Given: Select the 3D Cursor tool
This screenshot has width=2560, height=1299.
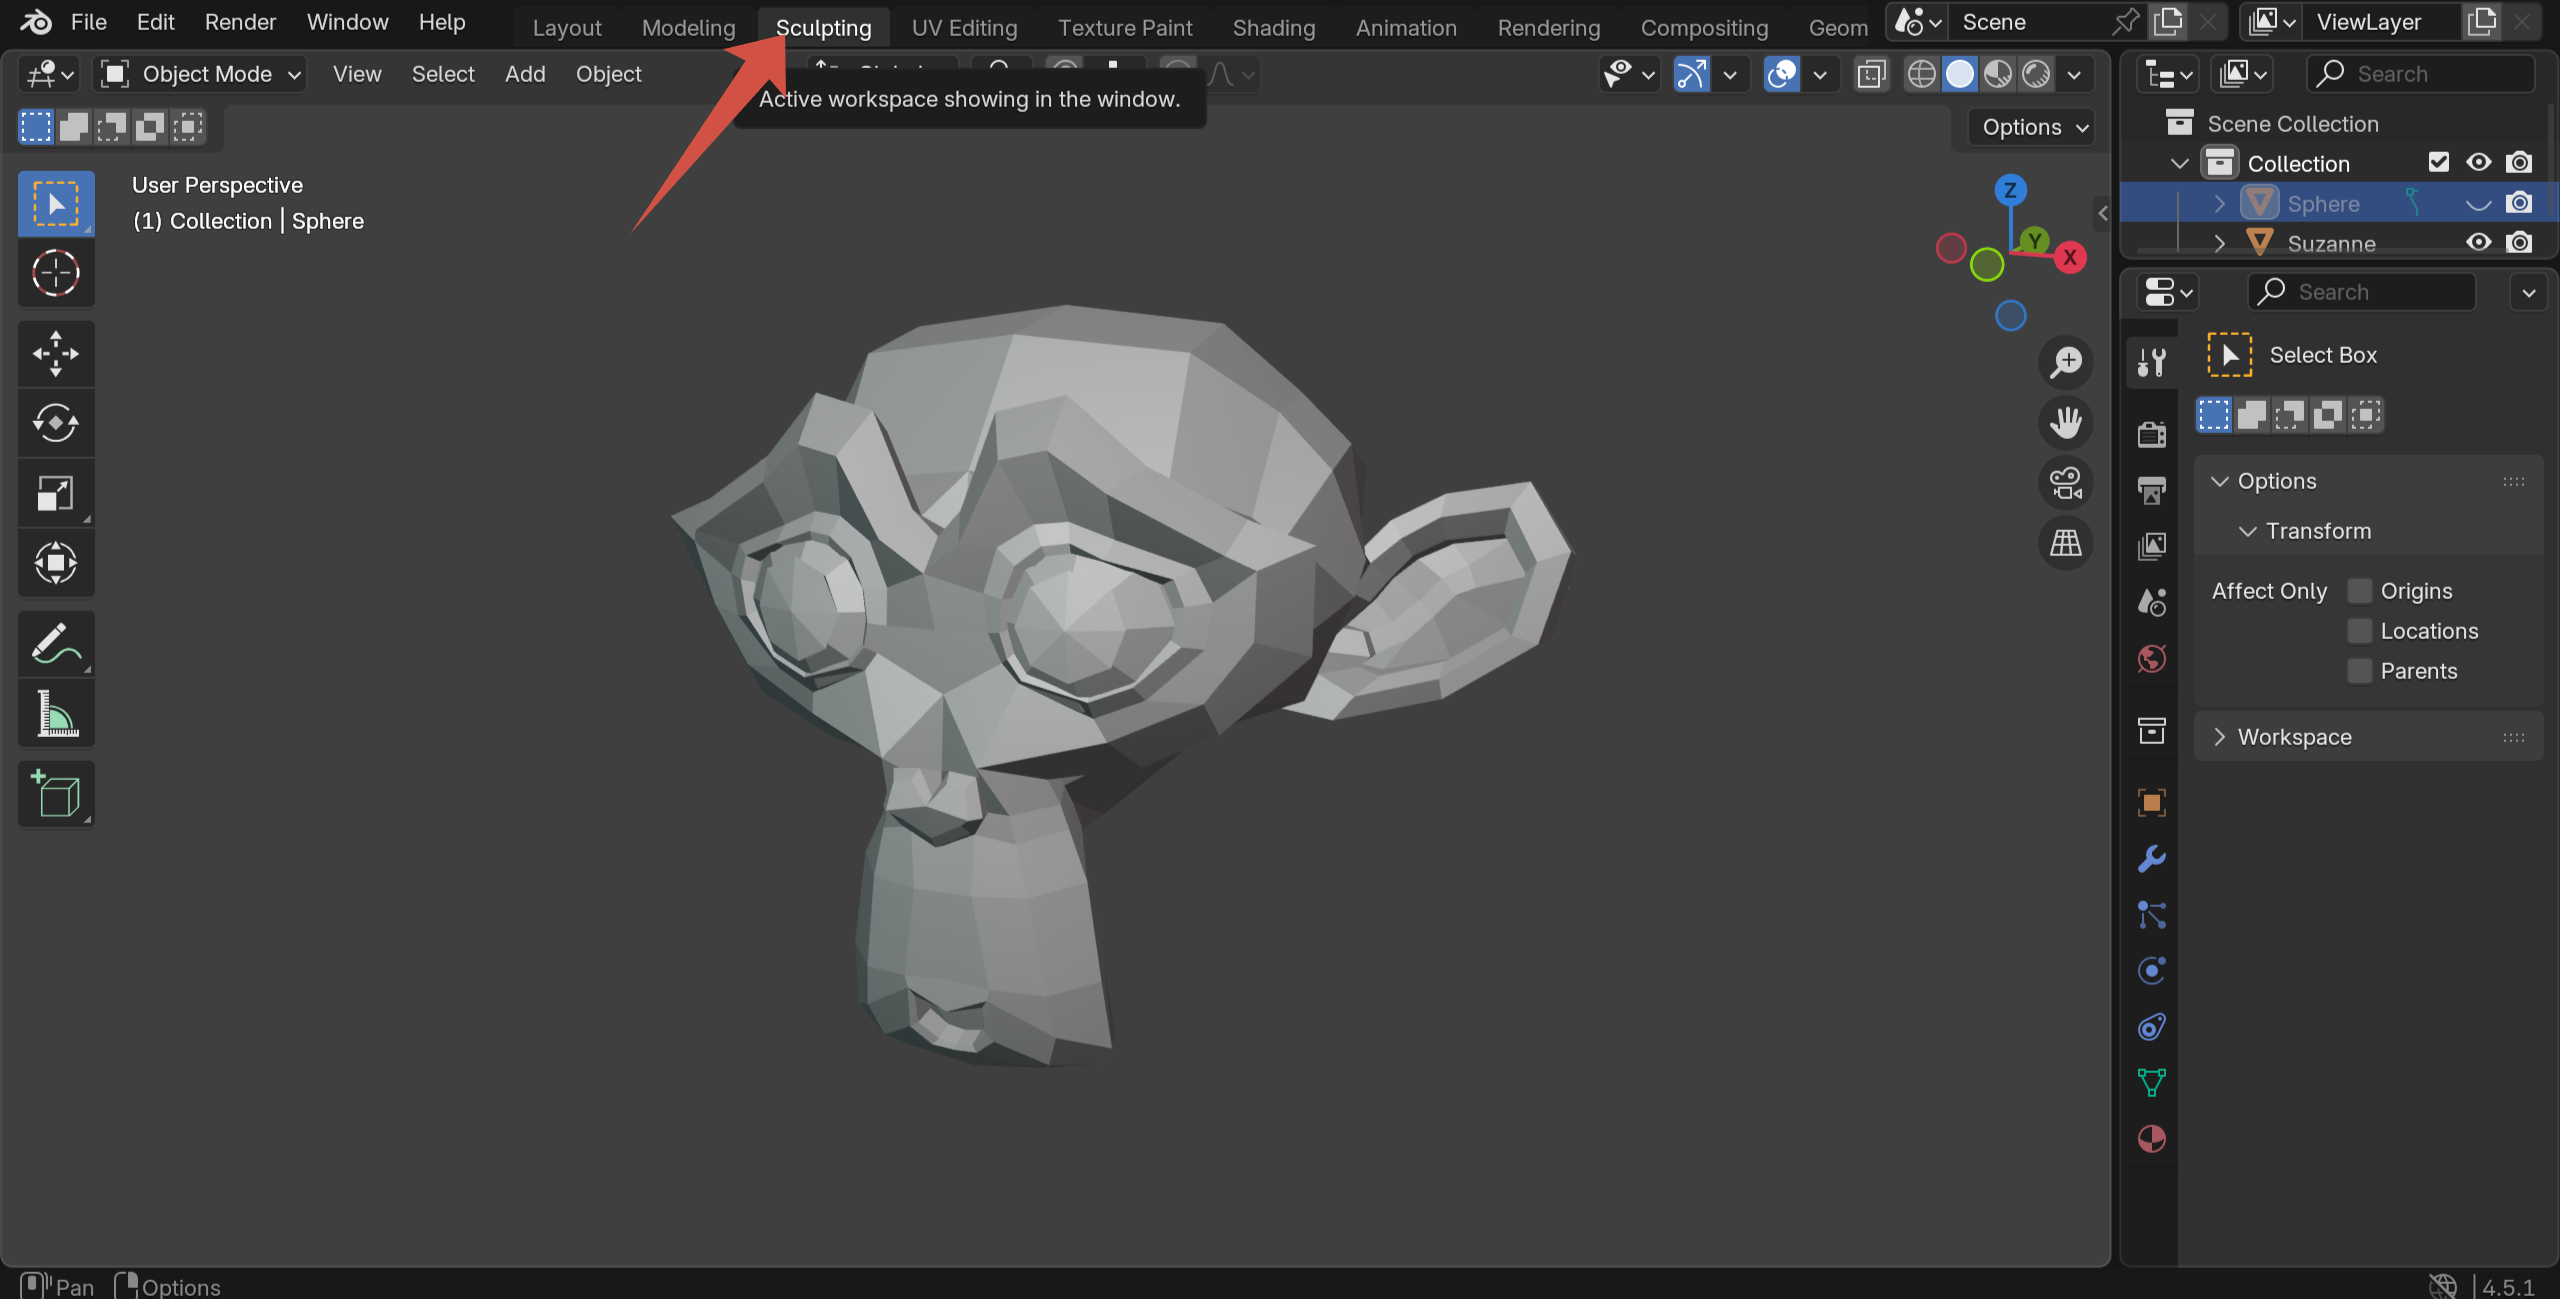Looking at the screenshot, I should click(56, 273).
